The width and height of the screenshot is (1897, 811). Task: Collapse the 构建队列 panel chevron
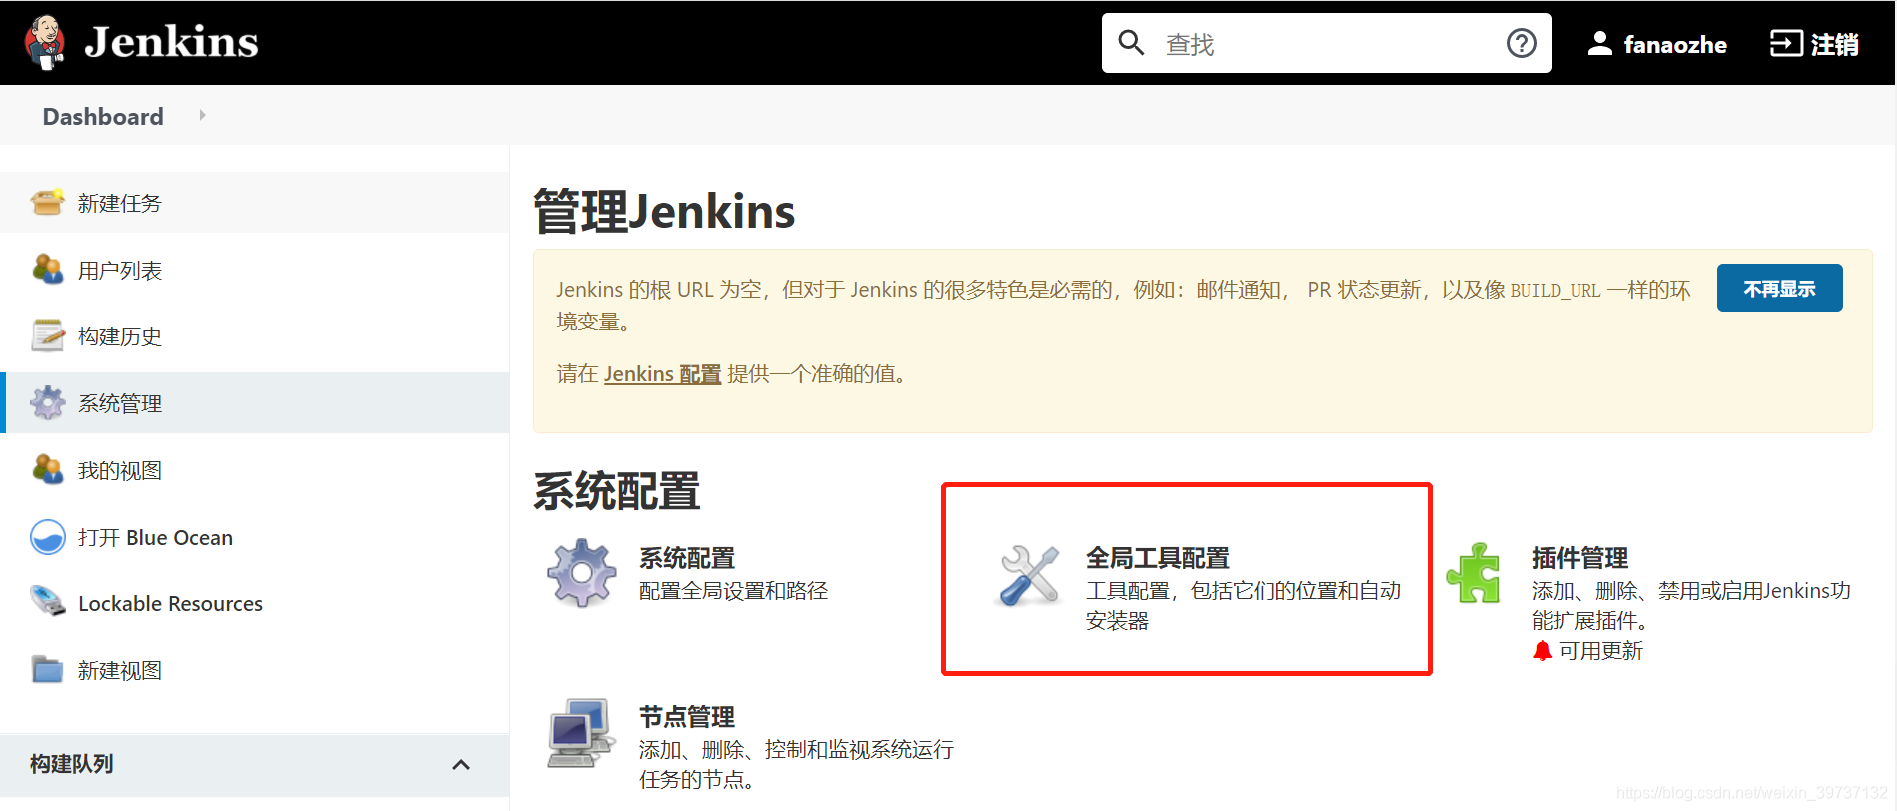(x=461, y=765)
